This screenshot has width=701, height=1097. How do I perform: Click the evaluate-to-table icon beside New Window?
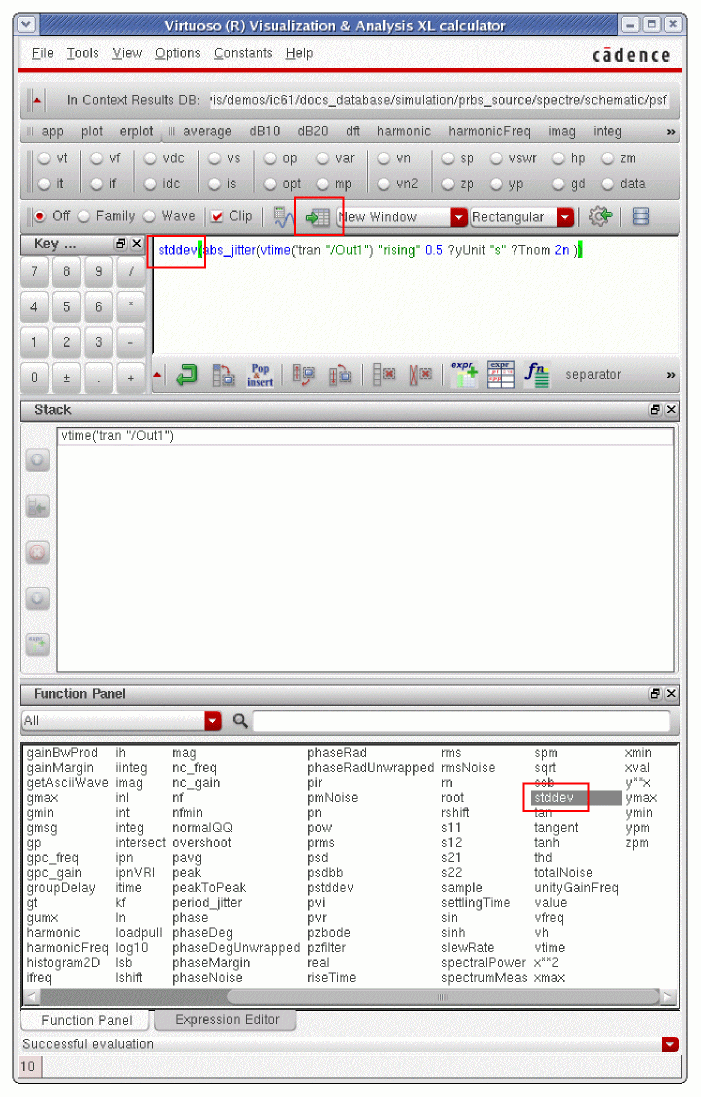click(x=318, y=218)
